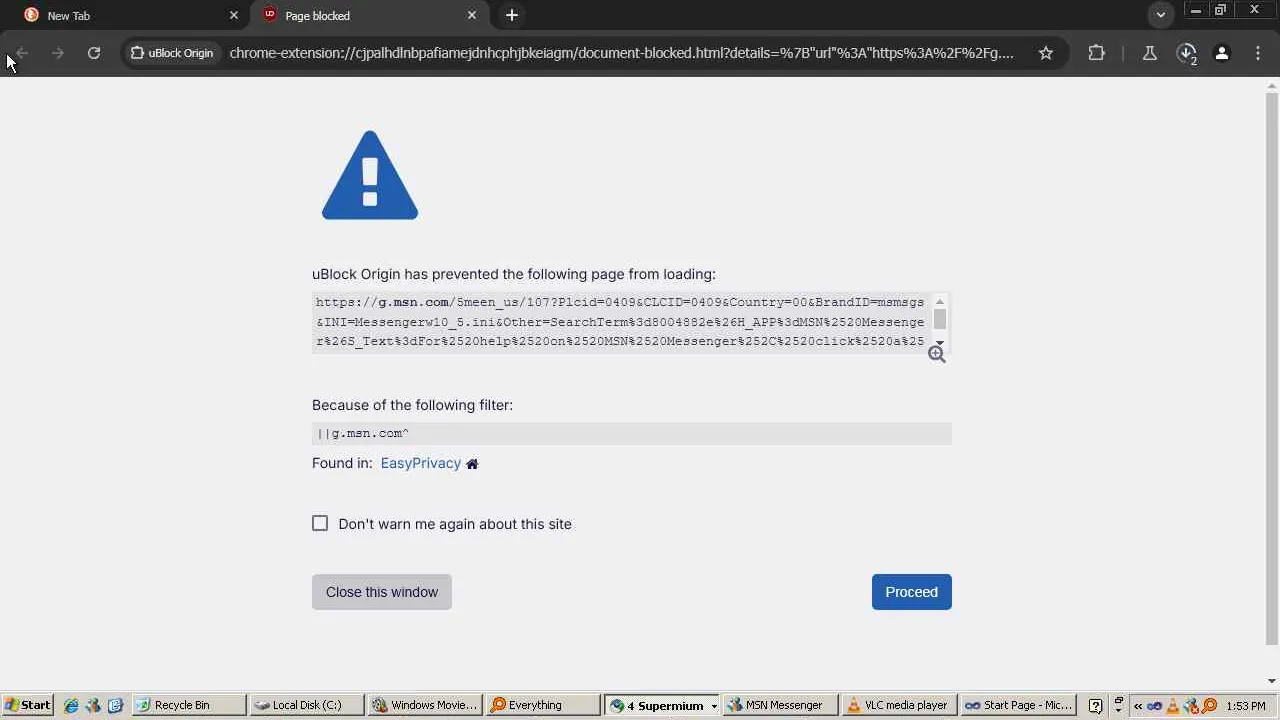The height and width of the screenshot is (720, 1280).
Task: Click Proceed to load the page
Action: (912, 592)
